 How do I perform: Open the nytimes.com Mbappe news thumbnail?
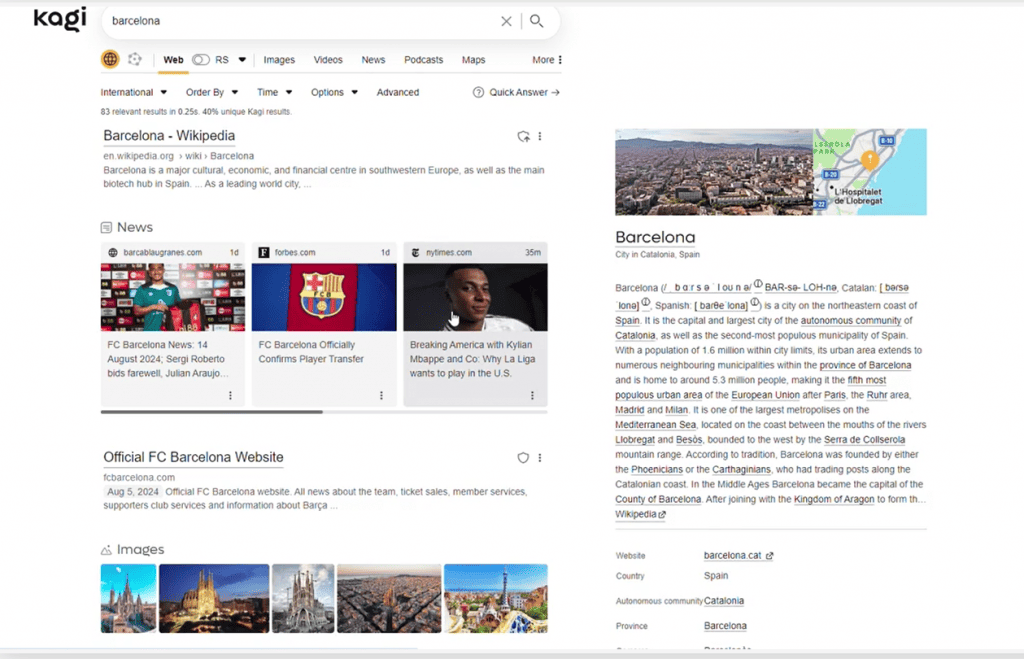475,297
